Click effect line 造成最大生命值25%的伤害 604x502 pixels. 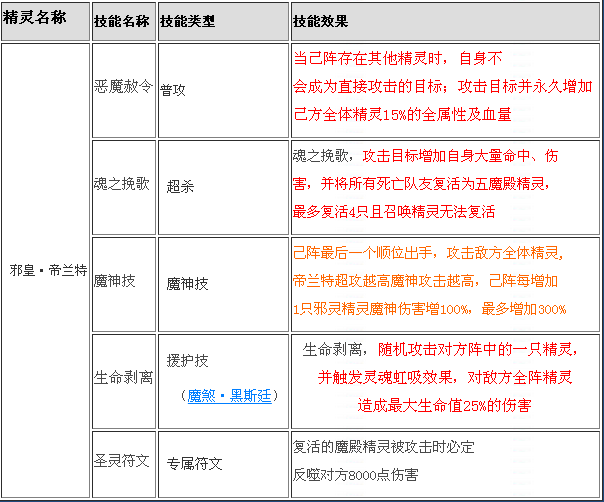[x=445, y=405]
